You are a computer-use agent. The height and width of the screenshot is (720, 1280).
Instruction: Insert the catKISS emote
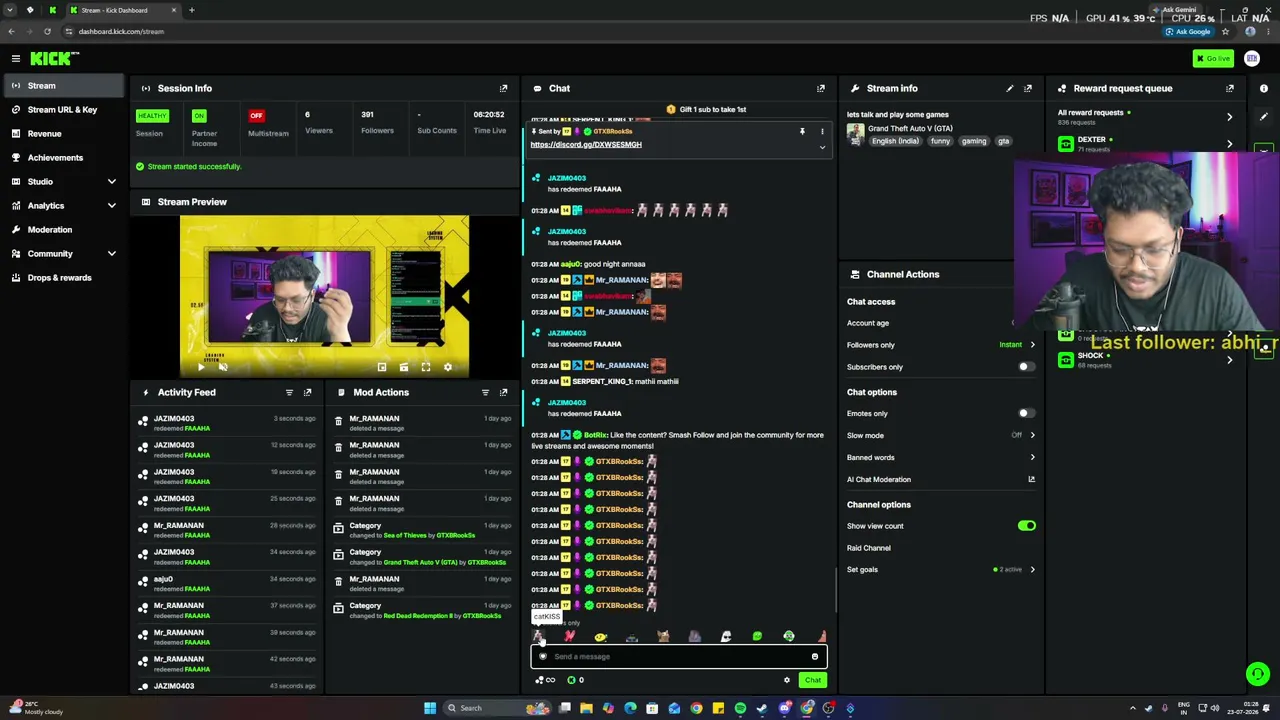[538, 636]
